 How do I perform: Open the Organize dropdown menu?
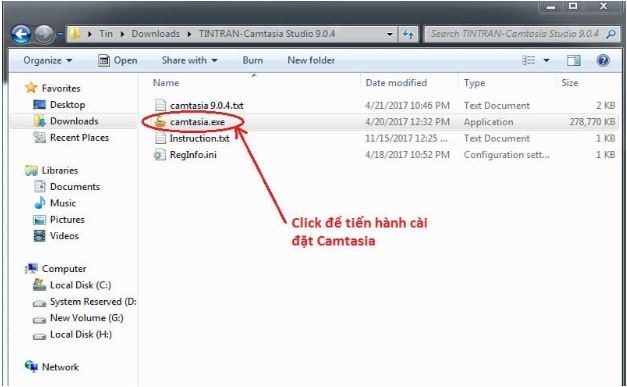point(48,60)
